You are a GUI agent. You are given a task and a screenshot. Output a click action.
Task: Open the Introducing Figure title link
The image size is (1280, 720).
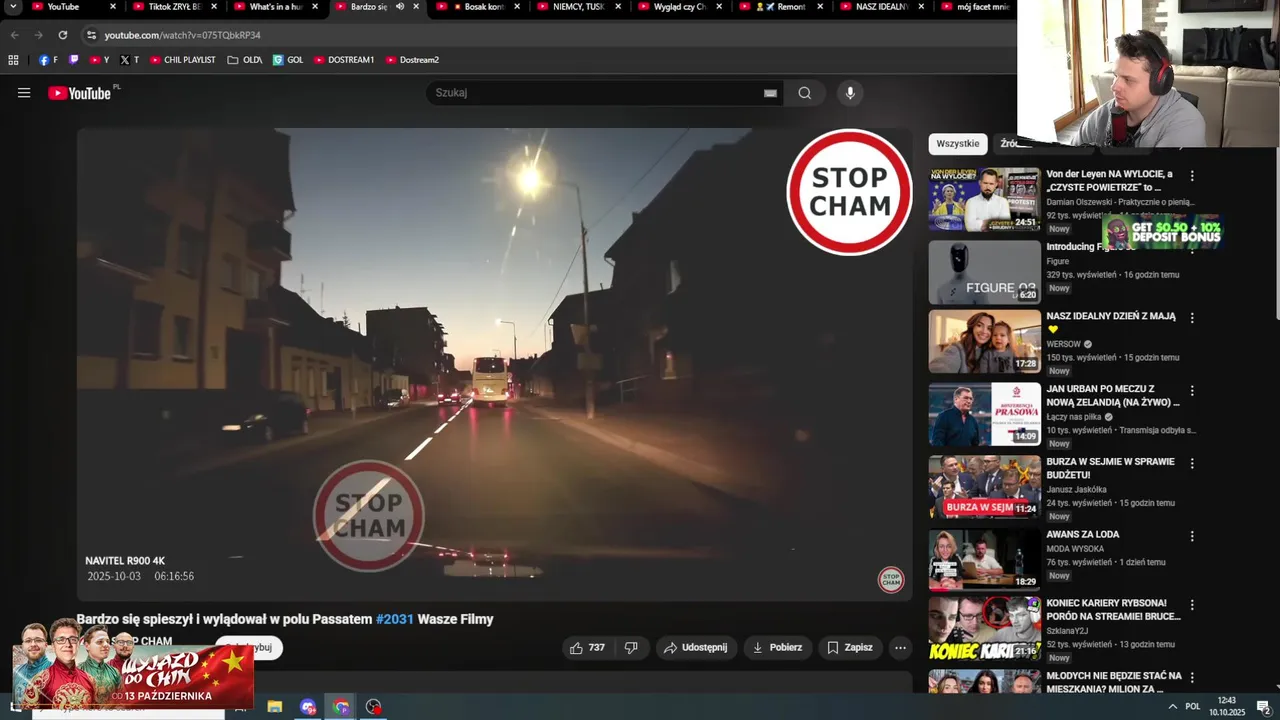click(1090, 247)
